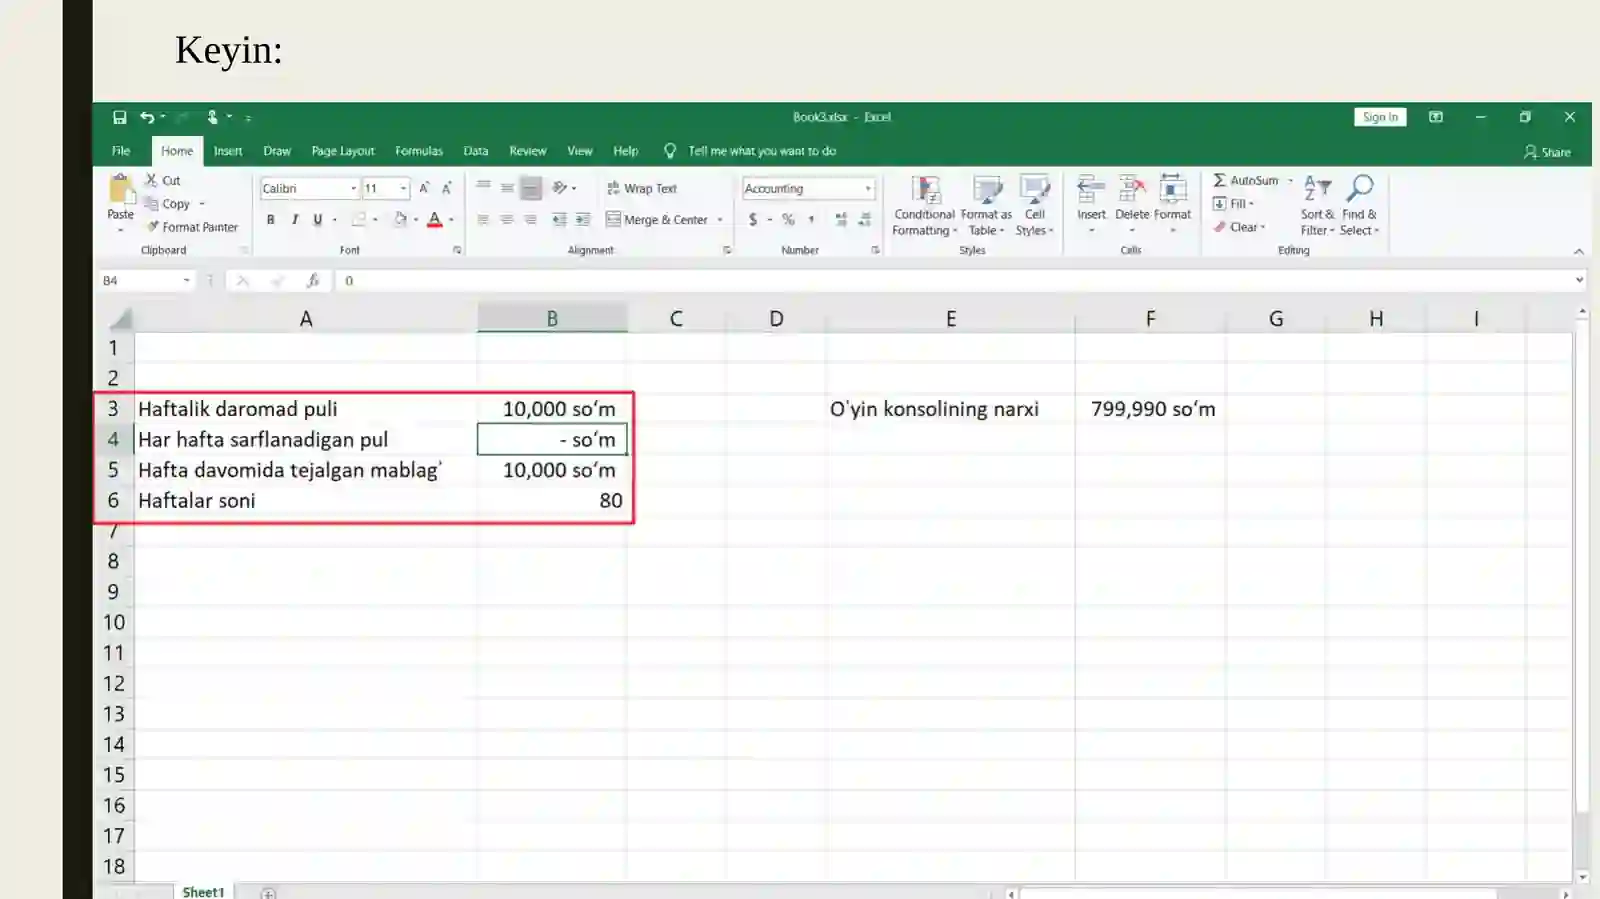Image resolution: width=1600 pixels, height=899 pixels.
Task: Switch to the Page Layout tab
Action: (343, 151)
